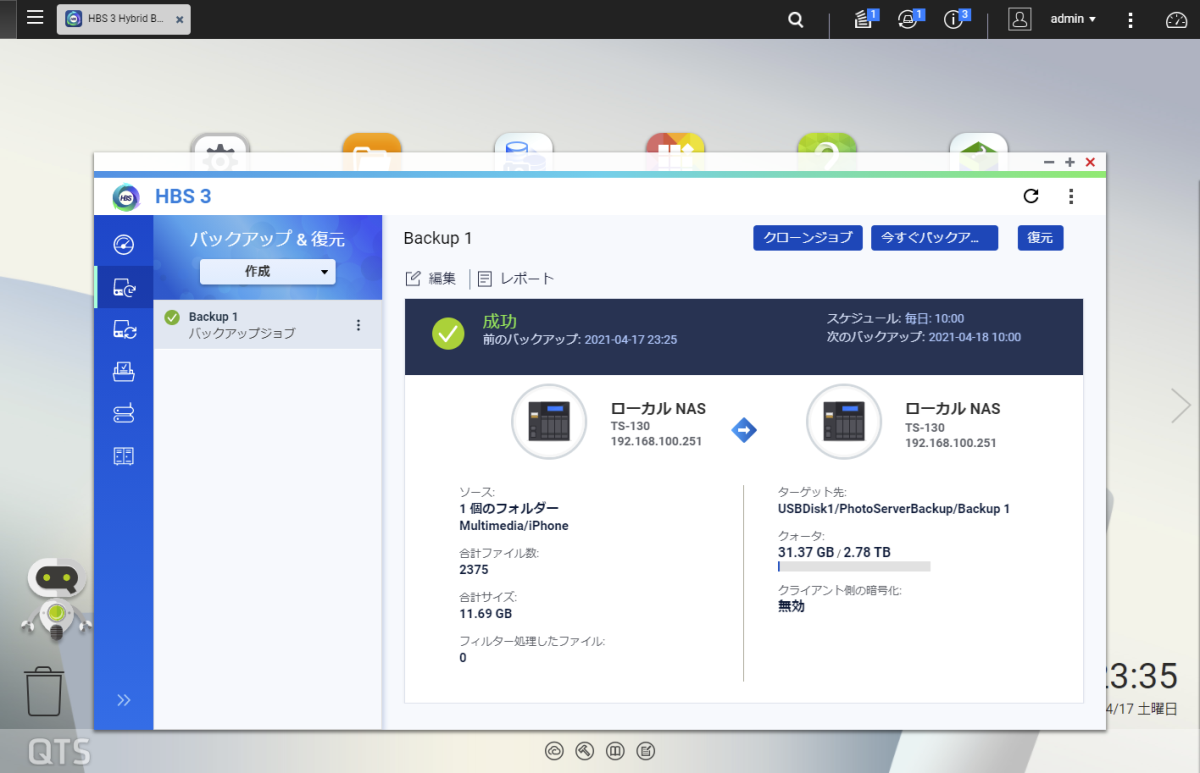Close the HBS 3 taskbar tab
This screenshot has height=773, width=1200.
click(179, 20)
